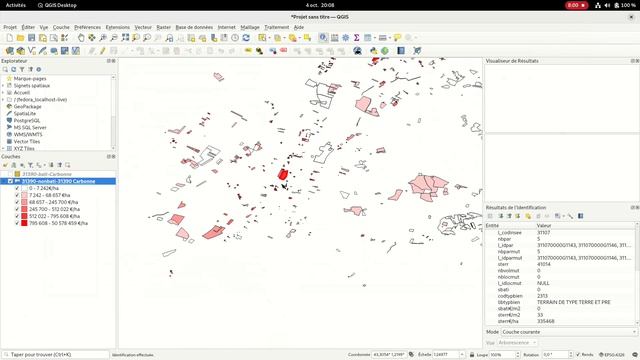Expand the XYZ Tiles tree item
640x360 pixels.
(3, 148)
